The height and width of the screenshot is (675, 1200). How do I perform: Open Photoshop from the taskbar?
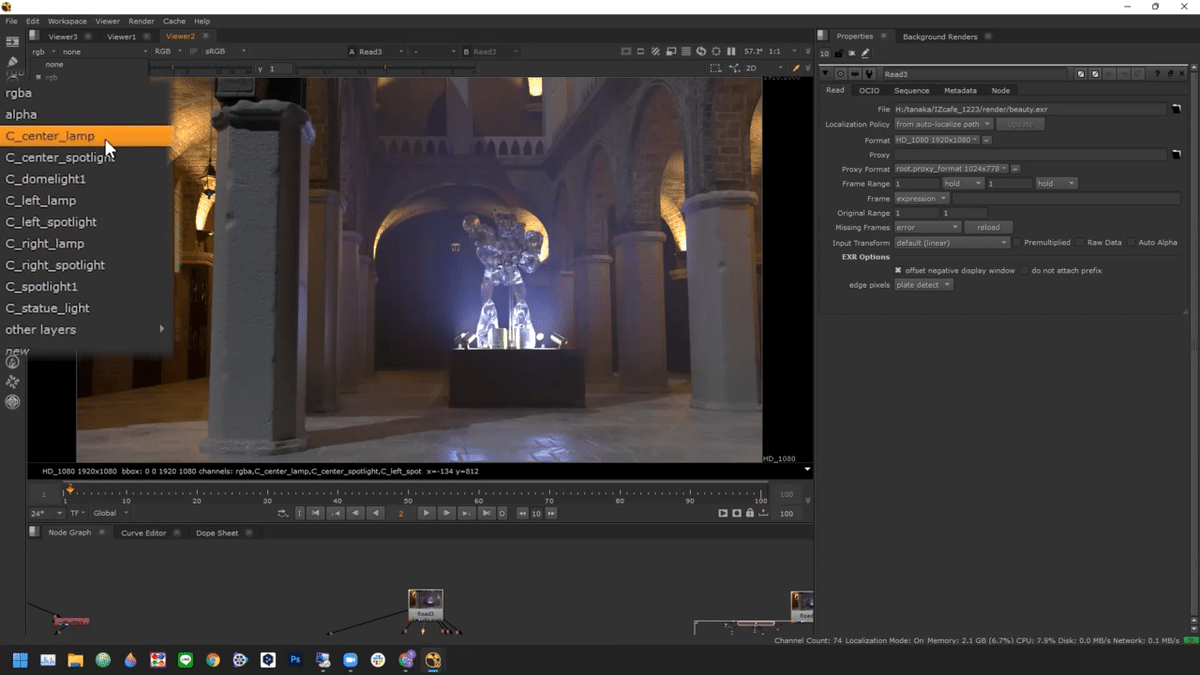(295, 660)
